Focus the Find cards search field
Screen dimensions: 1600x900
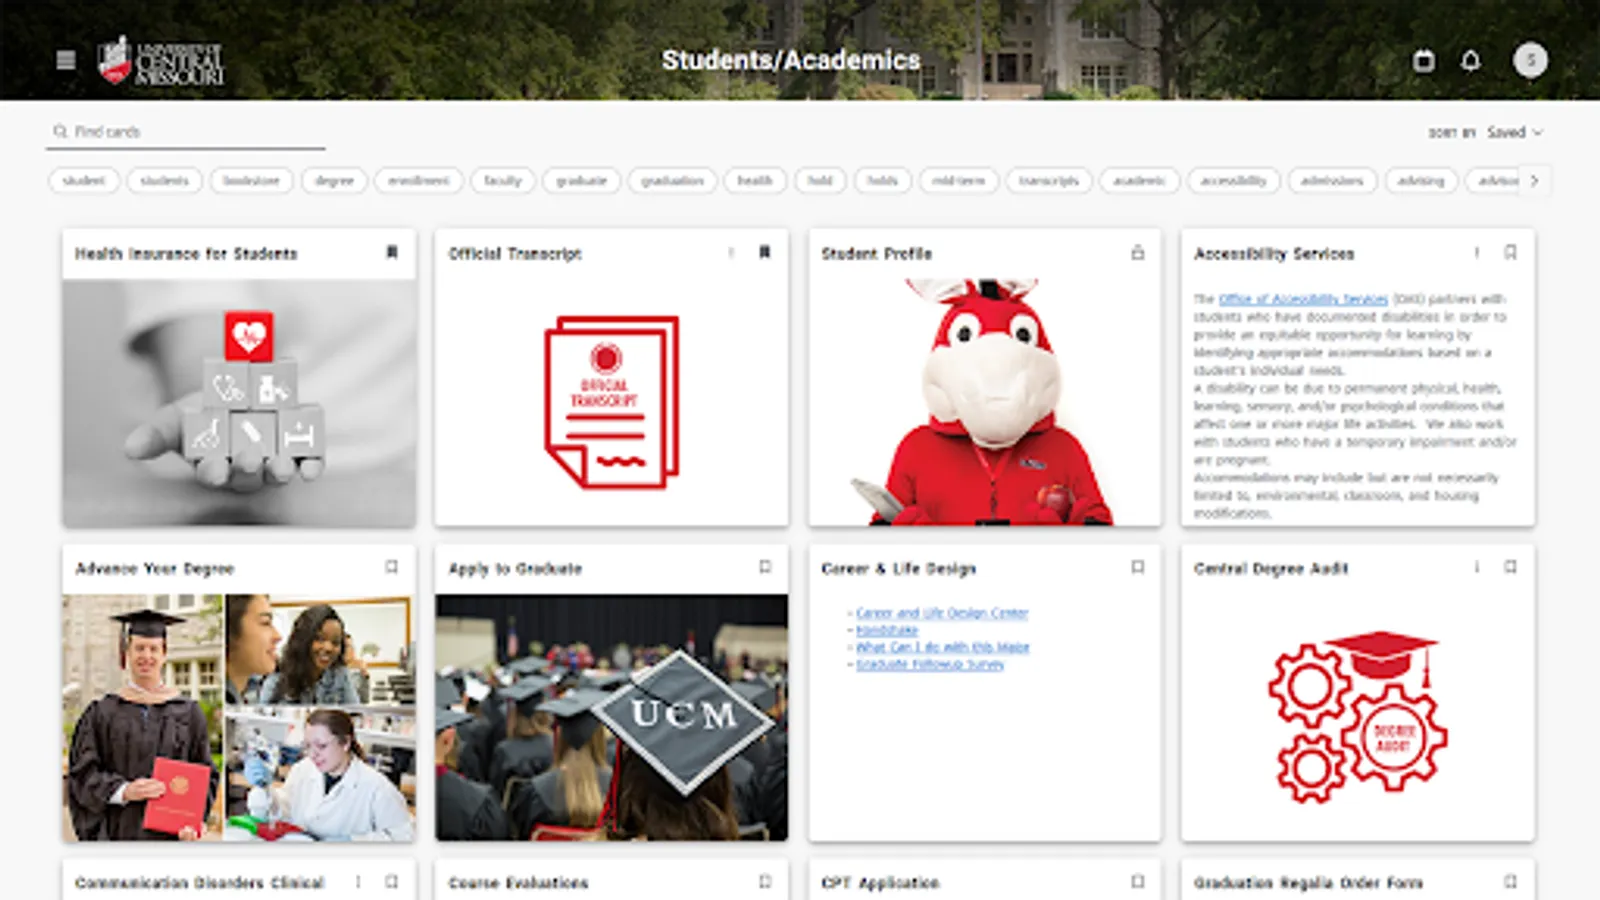pos(185,132)
